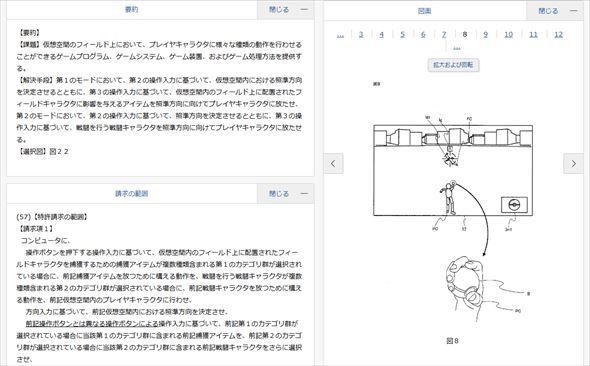Go to drawing page 5
This screenshot has width=590, height=366.
[x=402, y=34]
